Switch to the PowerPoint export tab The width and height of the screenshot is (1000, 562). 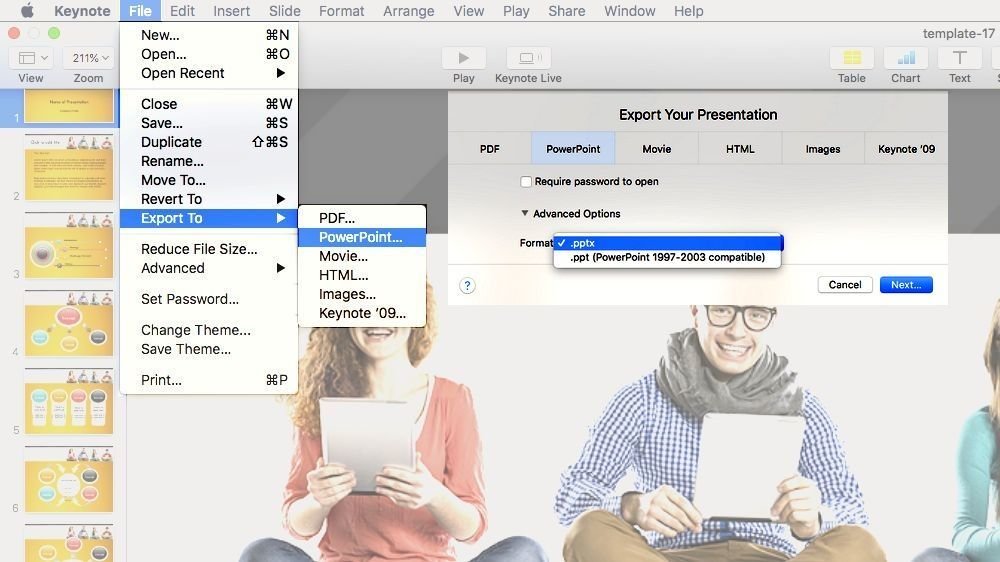573,149
